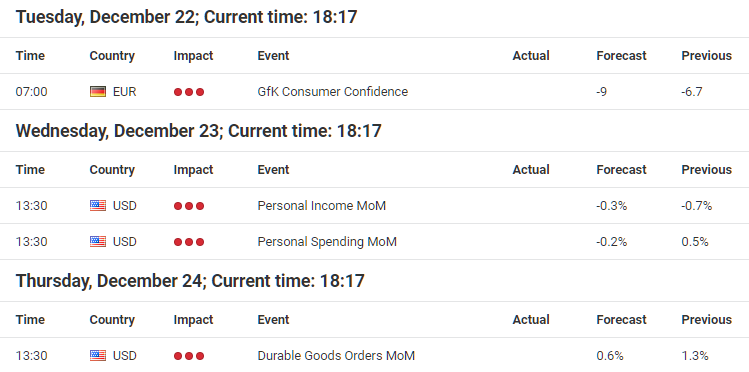The width and height of the screenshot is (749, 372).
Task: Open Personal Income MoM event
Action: (x=321, y=206)
